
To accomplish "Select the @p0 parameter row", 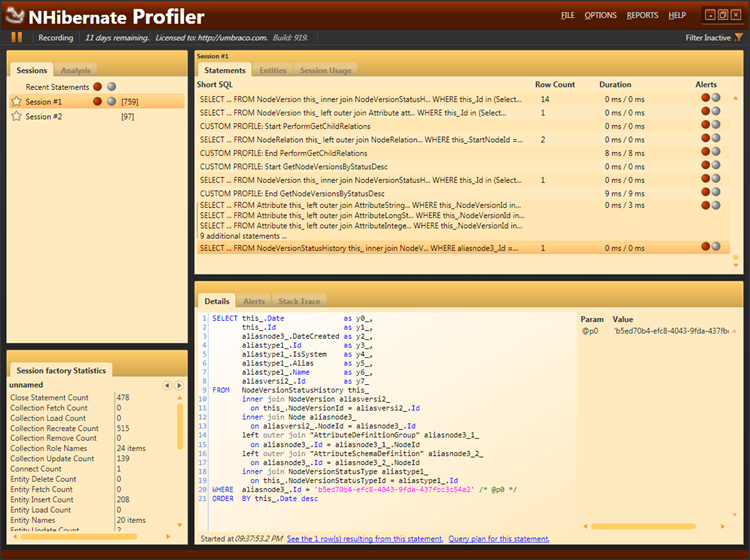I will 655,331.
